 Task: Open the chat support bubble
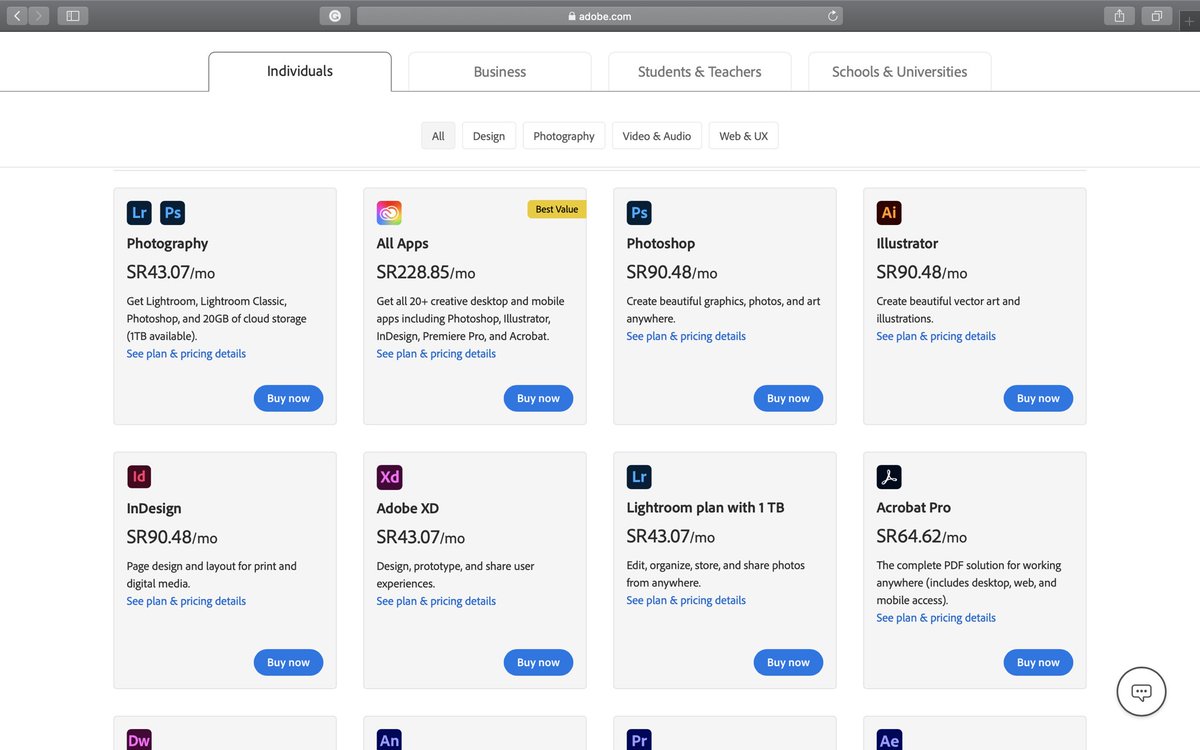1141,692
